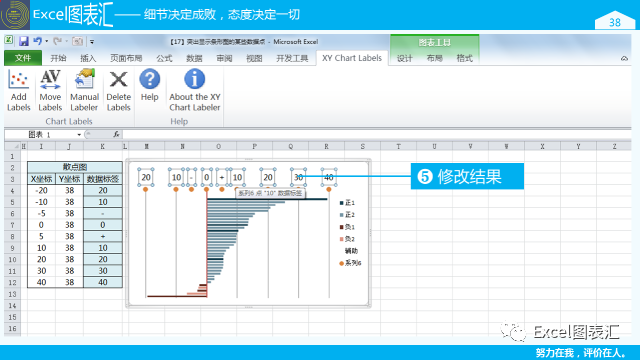
Task: Switch to the XY Chart Labels tab
Action: (x=352, y=58)
